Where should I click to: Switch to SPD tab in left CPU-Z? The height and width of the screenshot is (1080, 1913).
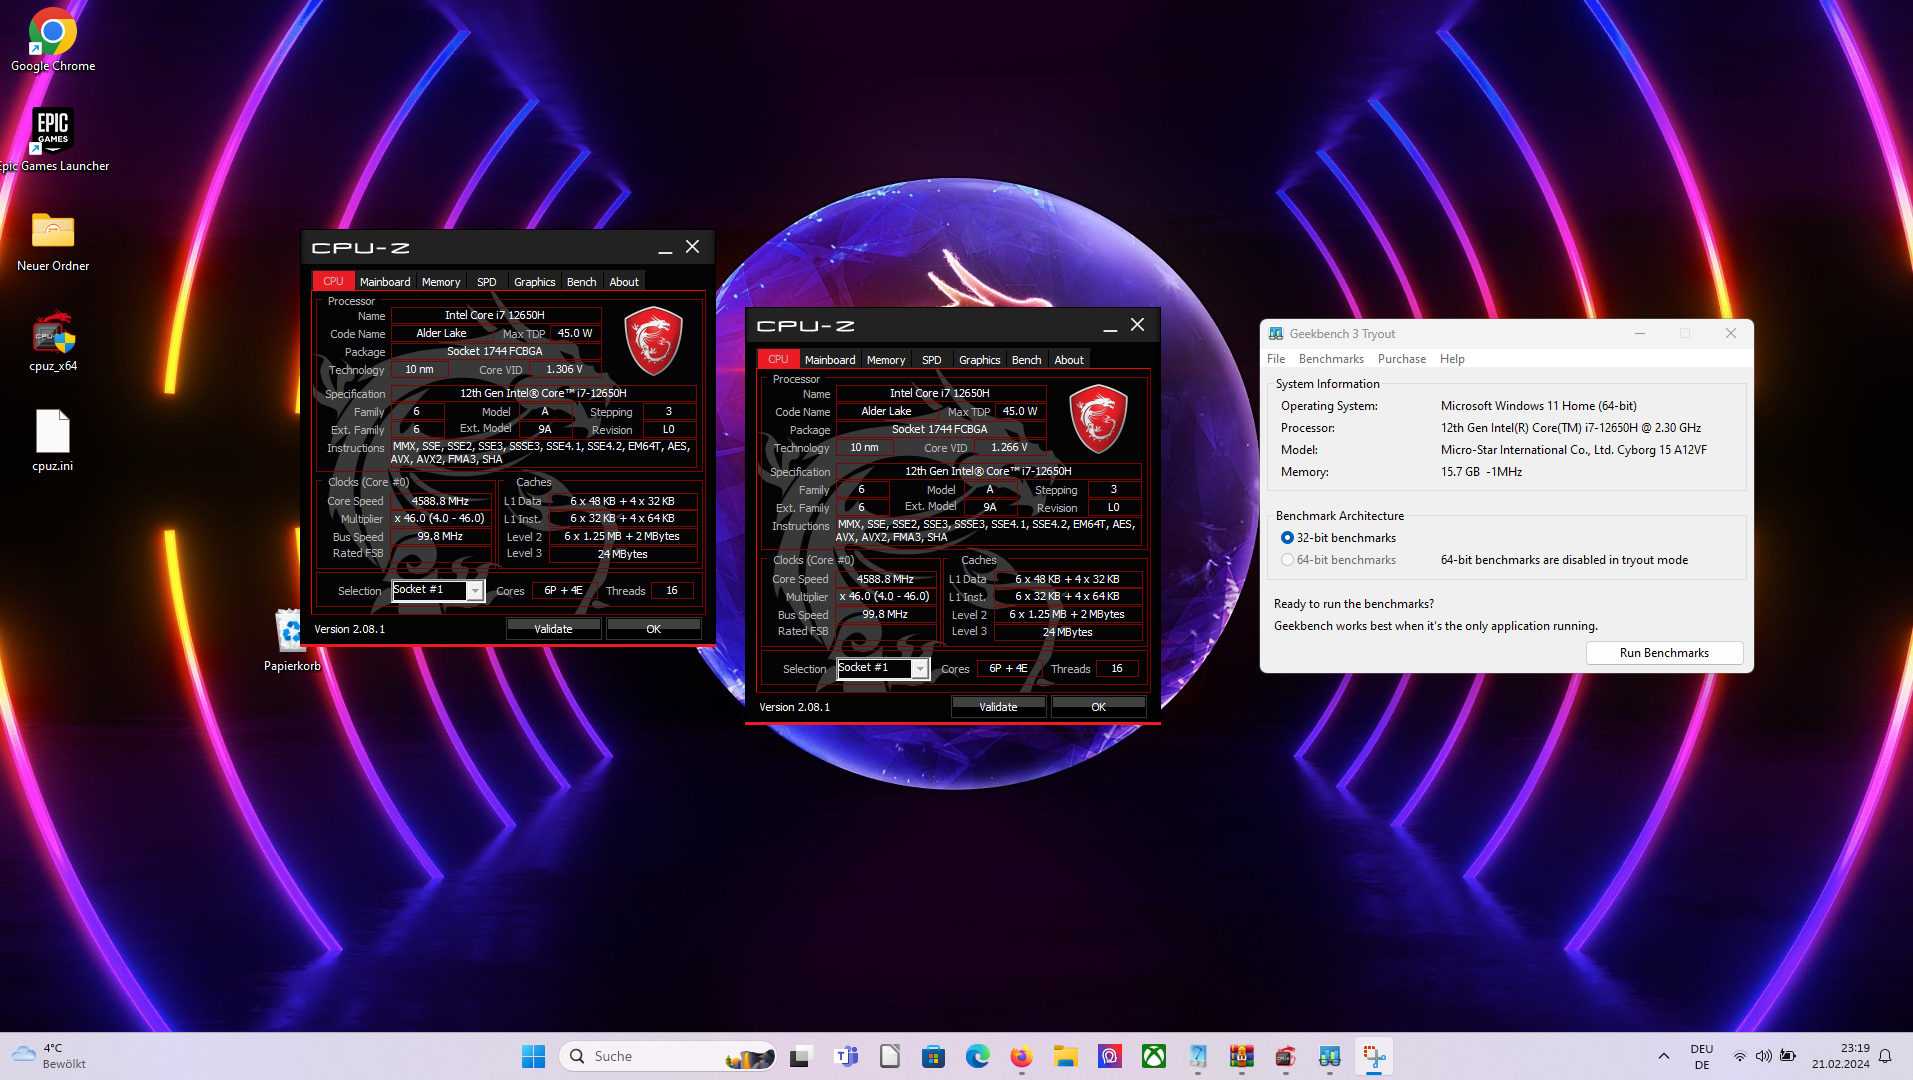click(x=486, y=282)
